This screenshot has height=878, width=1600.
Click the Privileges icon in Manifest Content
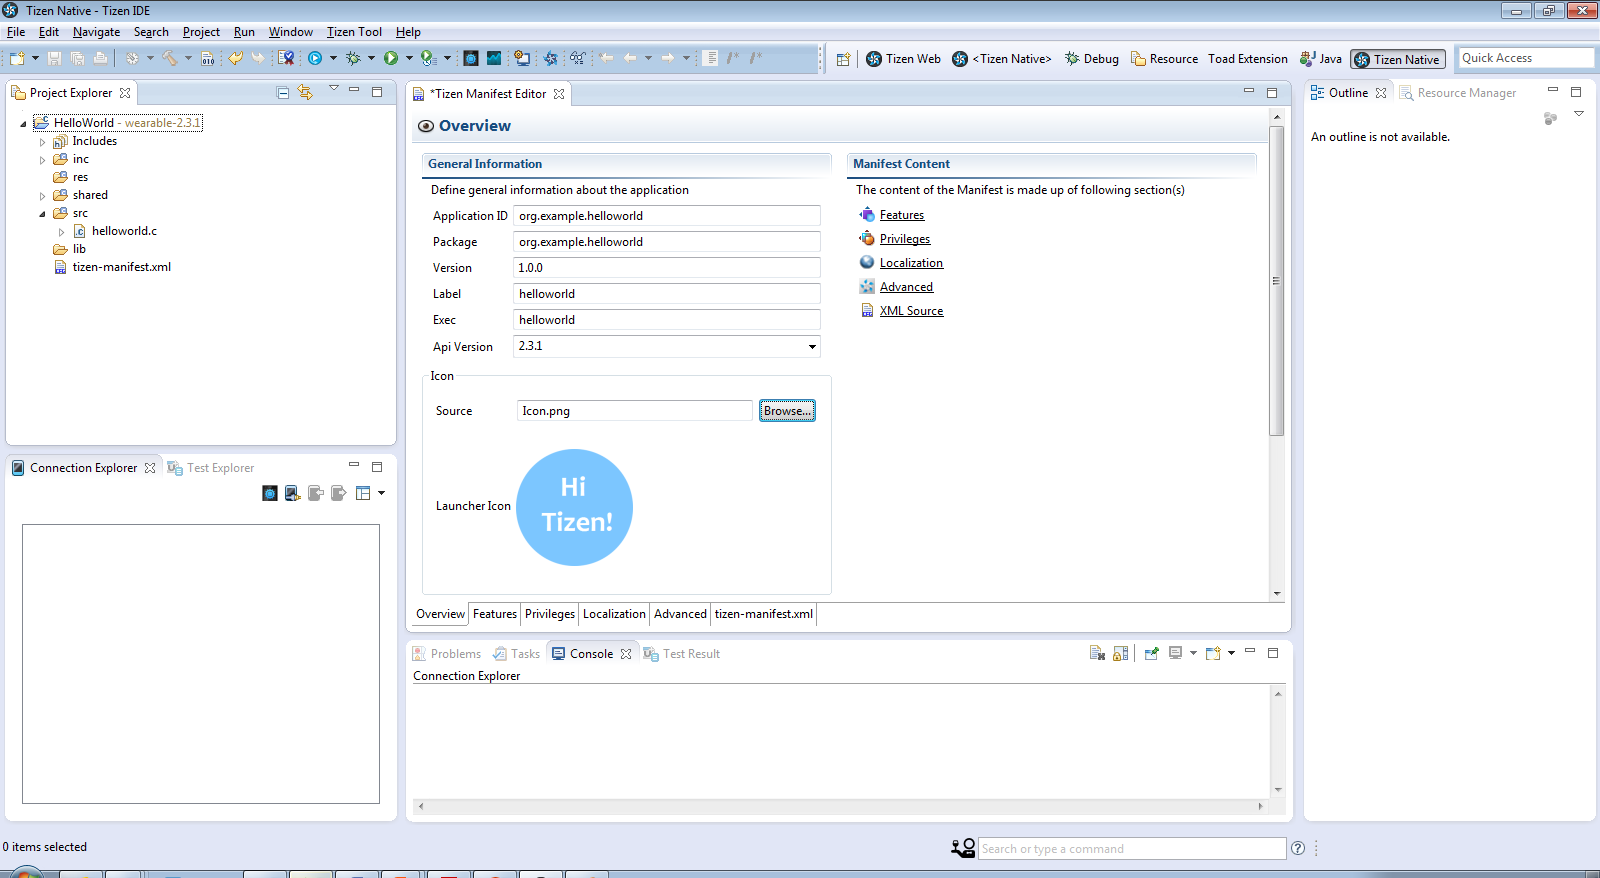pos(867,238)
